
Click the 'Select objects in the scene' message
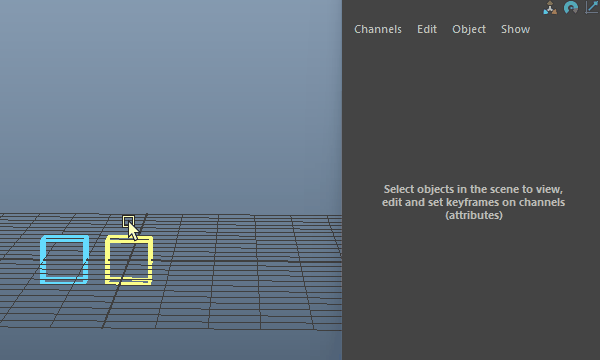[x=473, y=202]
